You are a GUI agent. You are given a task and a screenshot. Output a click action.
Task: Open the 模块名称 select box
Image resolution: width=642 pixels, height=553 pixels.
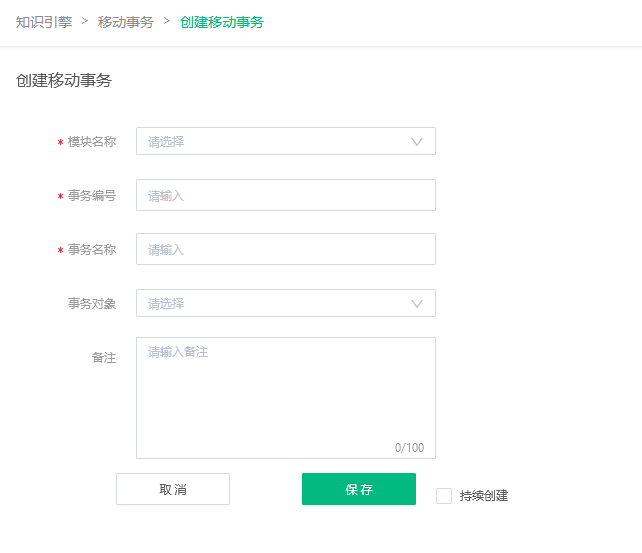[x=286, y=141]
